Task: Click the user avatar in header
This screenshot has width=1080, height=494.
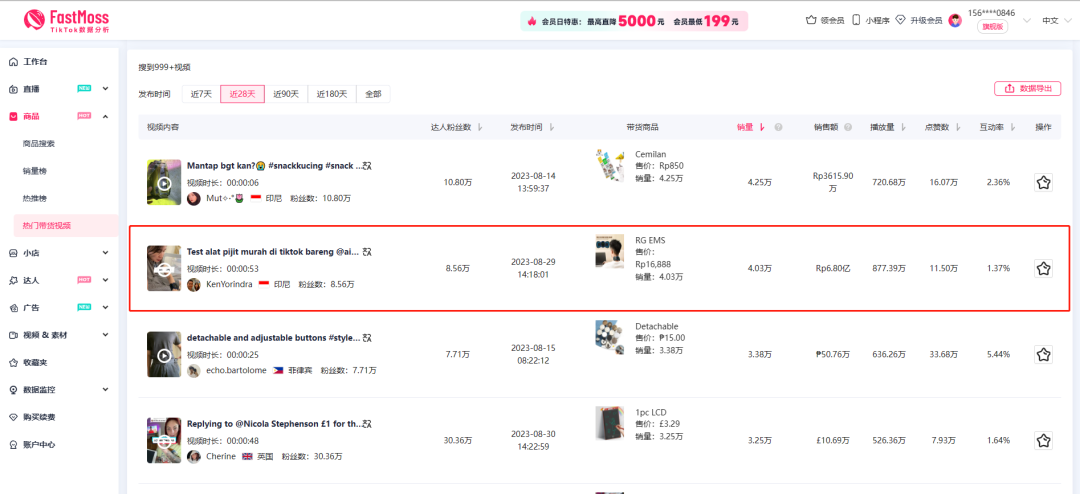Action: [955, 20]
